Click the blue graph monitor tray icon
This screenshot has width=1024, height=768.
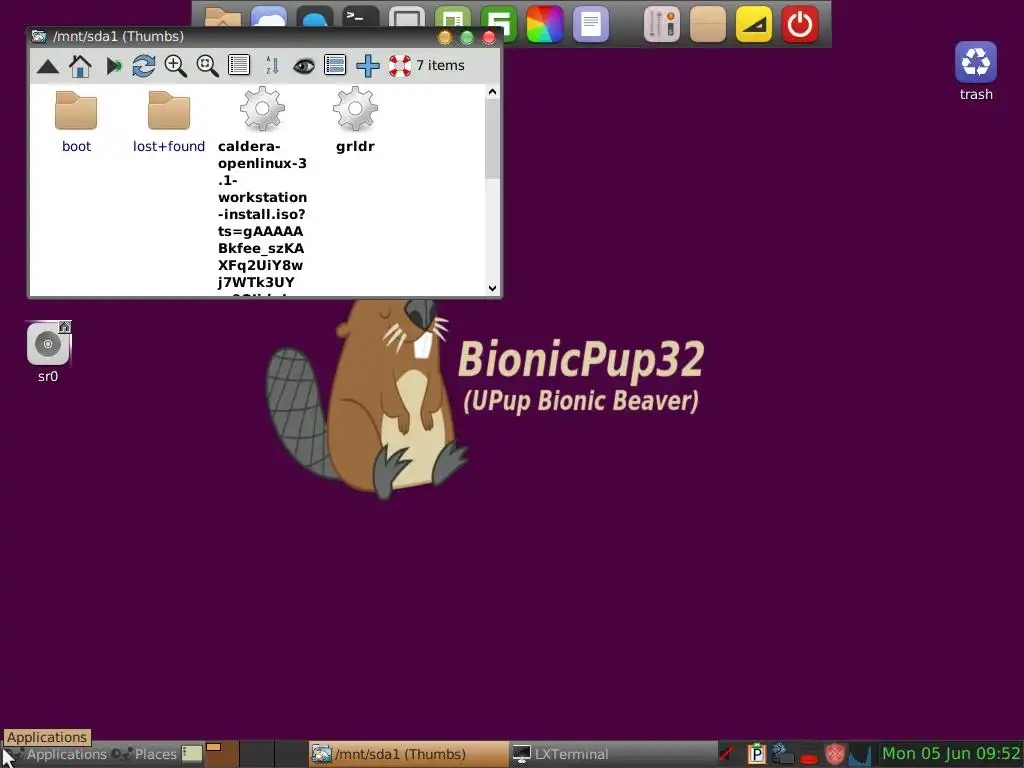[860, 754]
